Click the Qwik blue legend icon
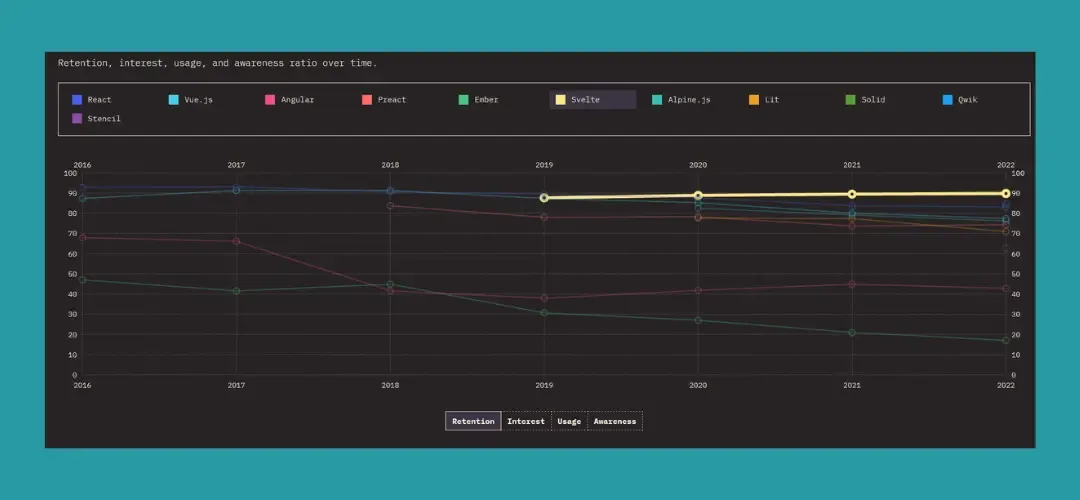1080x500 pixels. point(948,100)
